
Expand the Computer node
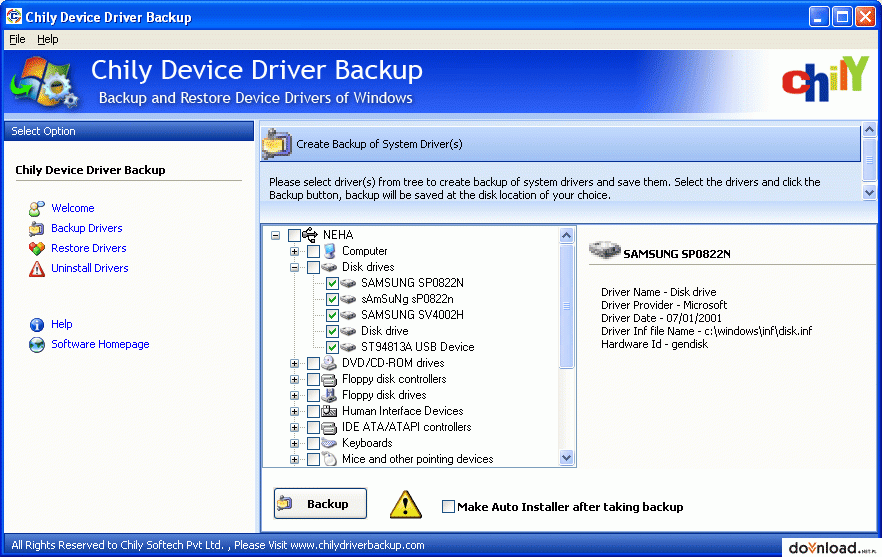(x=294, y=251)
